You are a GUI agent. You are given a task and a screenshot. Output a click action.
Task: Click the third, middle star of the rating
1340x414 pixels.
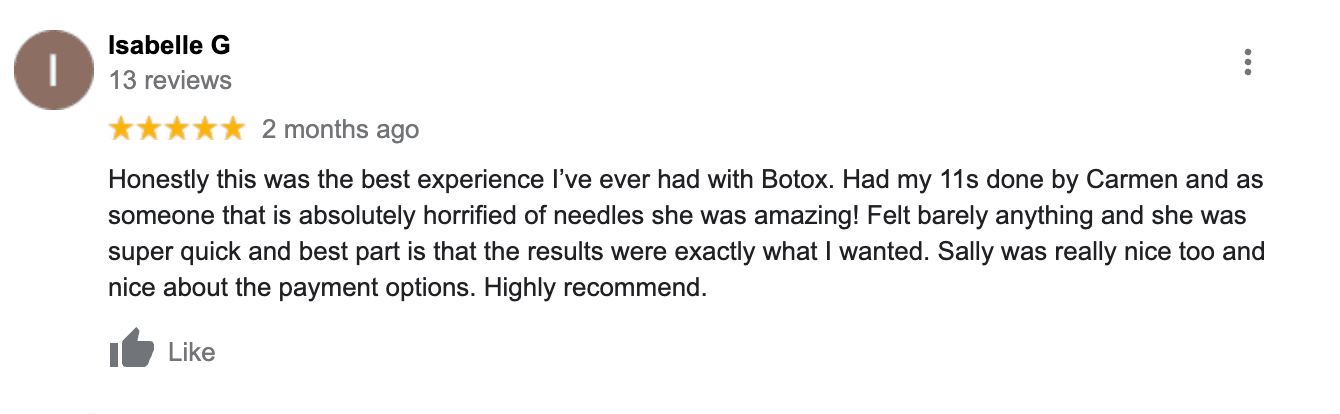[x=177, y=129]
